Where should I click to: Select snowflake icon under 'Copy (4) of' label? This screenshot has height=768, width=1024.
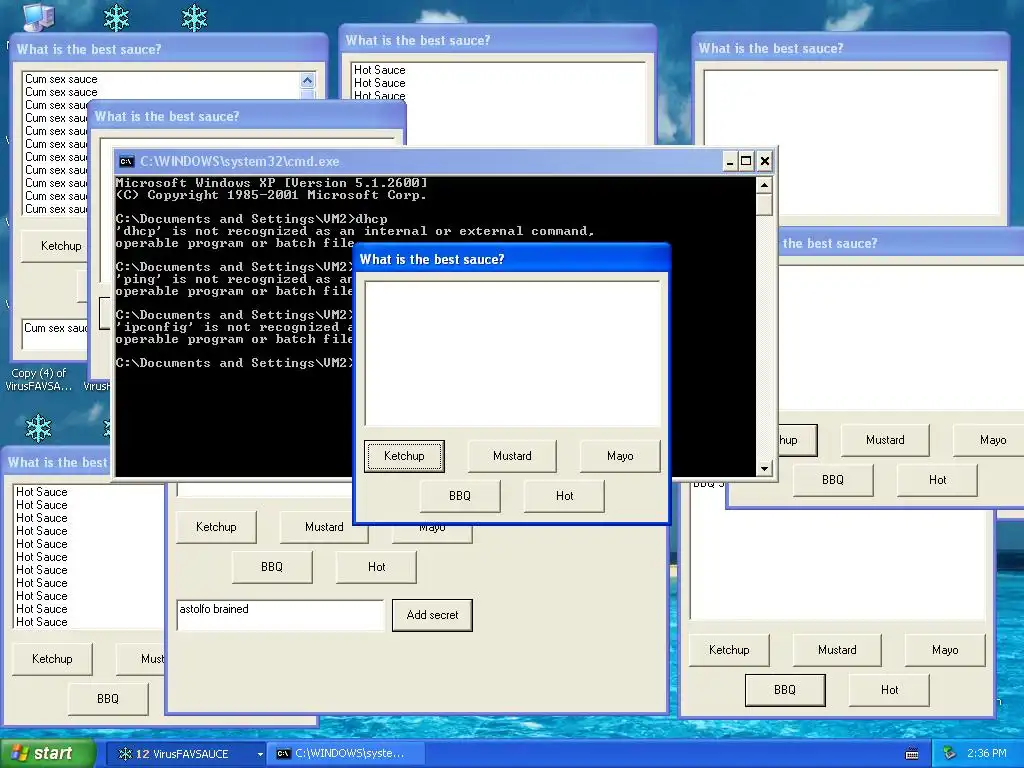(x=38, y=428)
